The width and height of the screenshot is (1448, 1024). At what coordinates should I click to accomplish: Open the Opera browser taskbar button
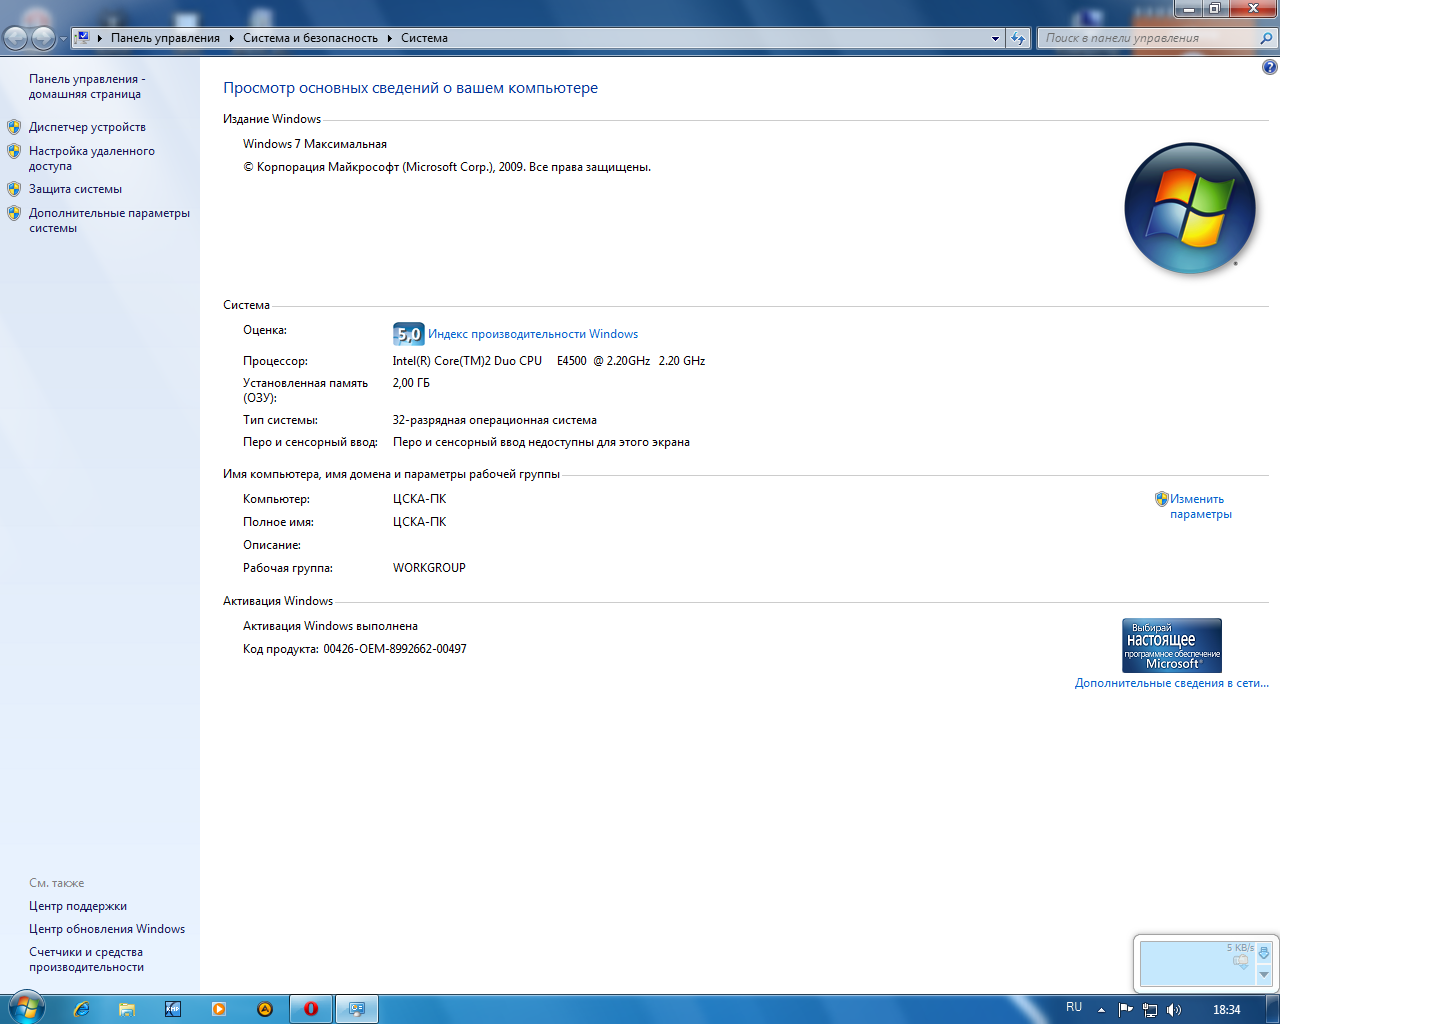click(311, 1009)
